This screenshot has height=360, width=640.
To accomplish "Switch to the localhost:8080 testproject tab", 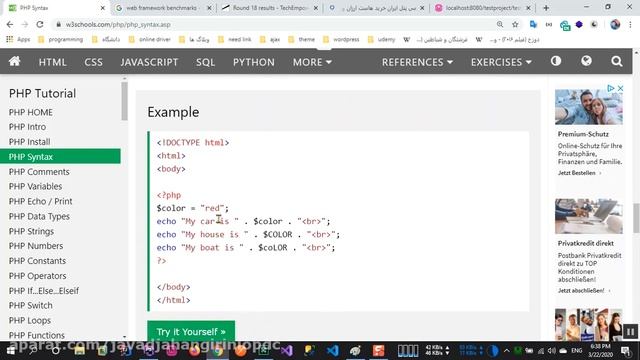I will click(482, 8).
